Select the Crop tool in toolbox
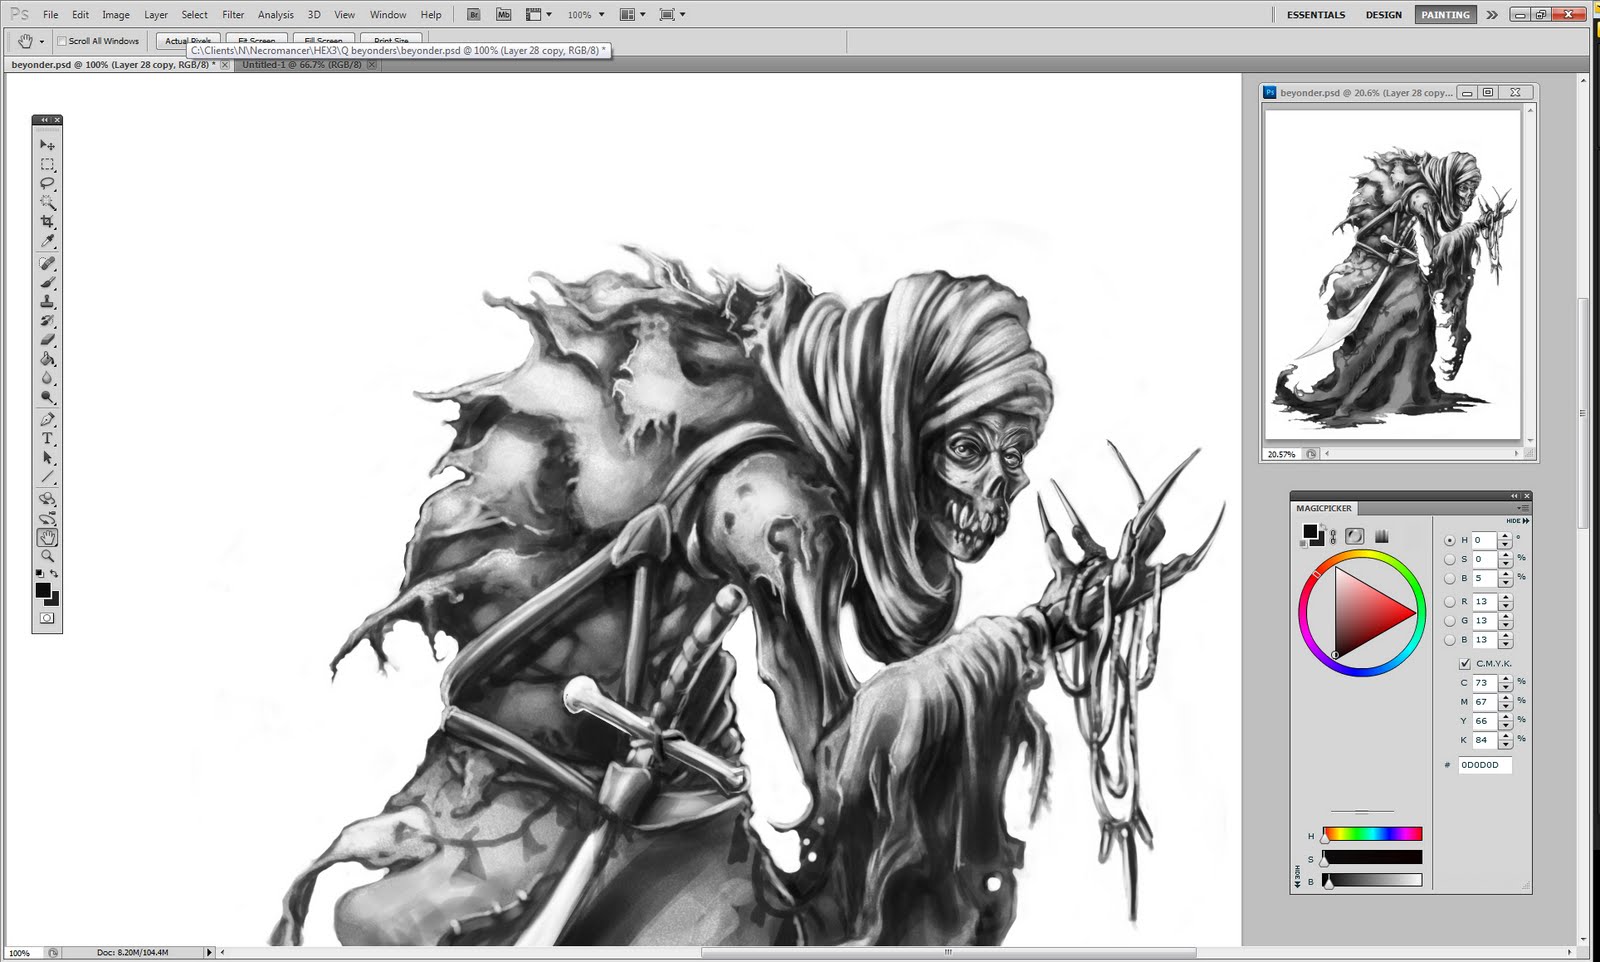This screenshot has height=962, width=1600. coord(47,222)
